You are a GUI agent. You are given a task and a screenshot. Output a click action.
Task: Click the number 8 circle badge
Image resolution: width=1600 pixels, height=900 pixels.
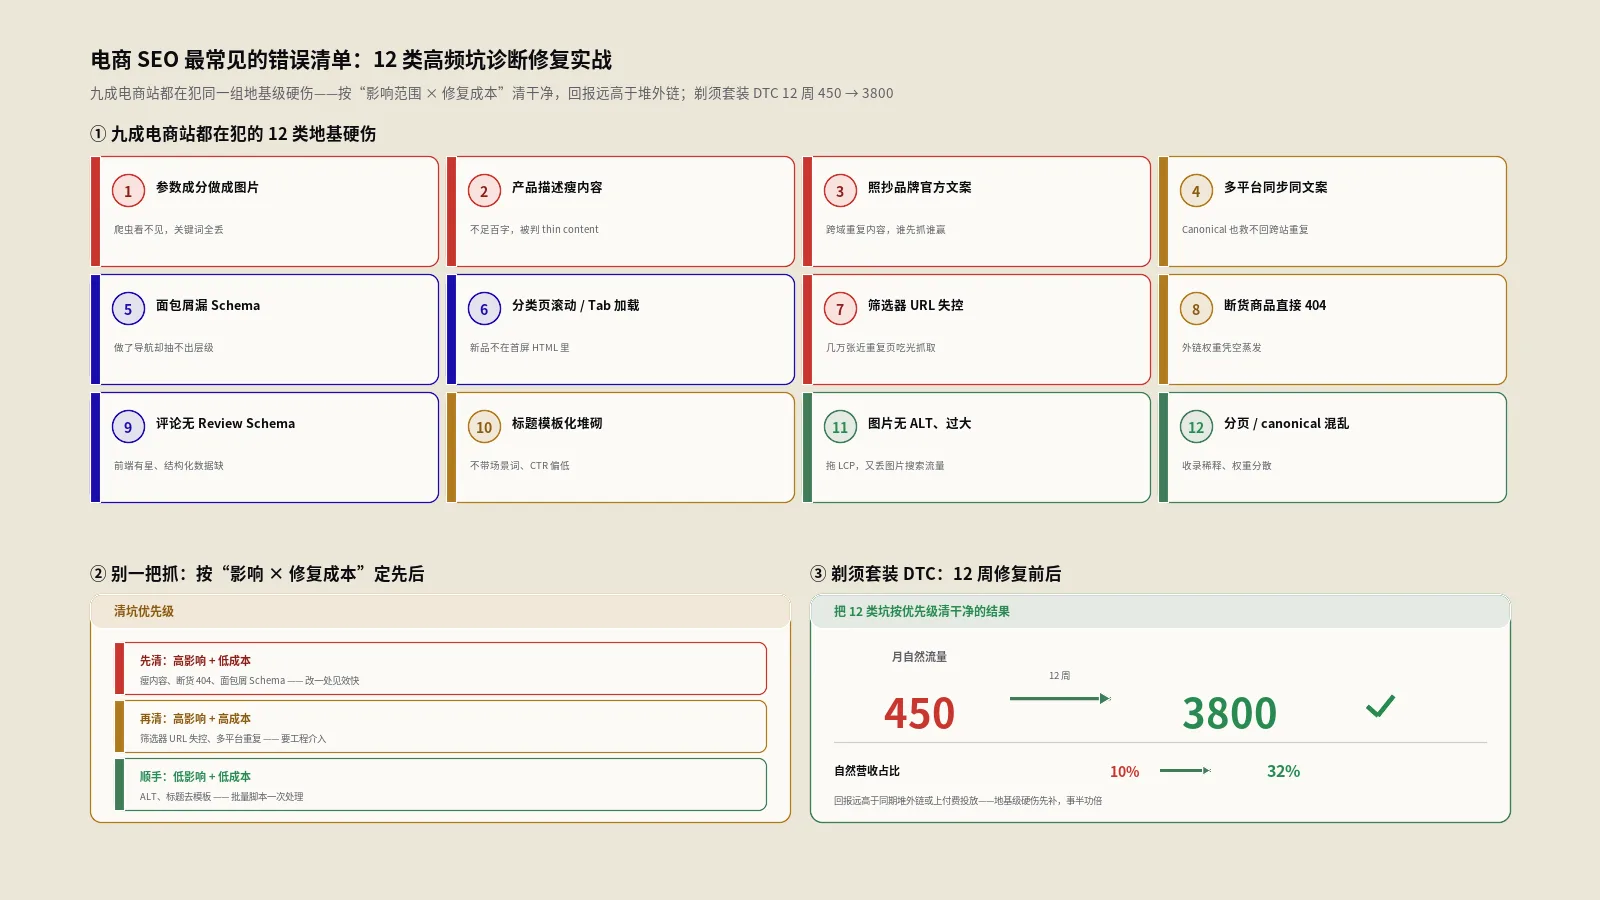point(1196,309)
